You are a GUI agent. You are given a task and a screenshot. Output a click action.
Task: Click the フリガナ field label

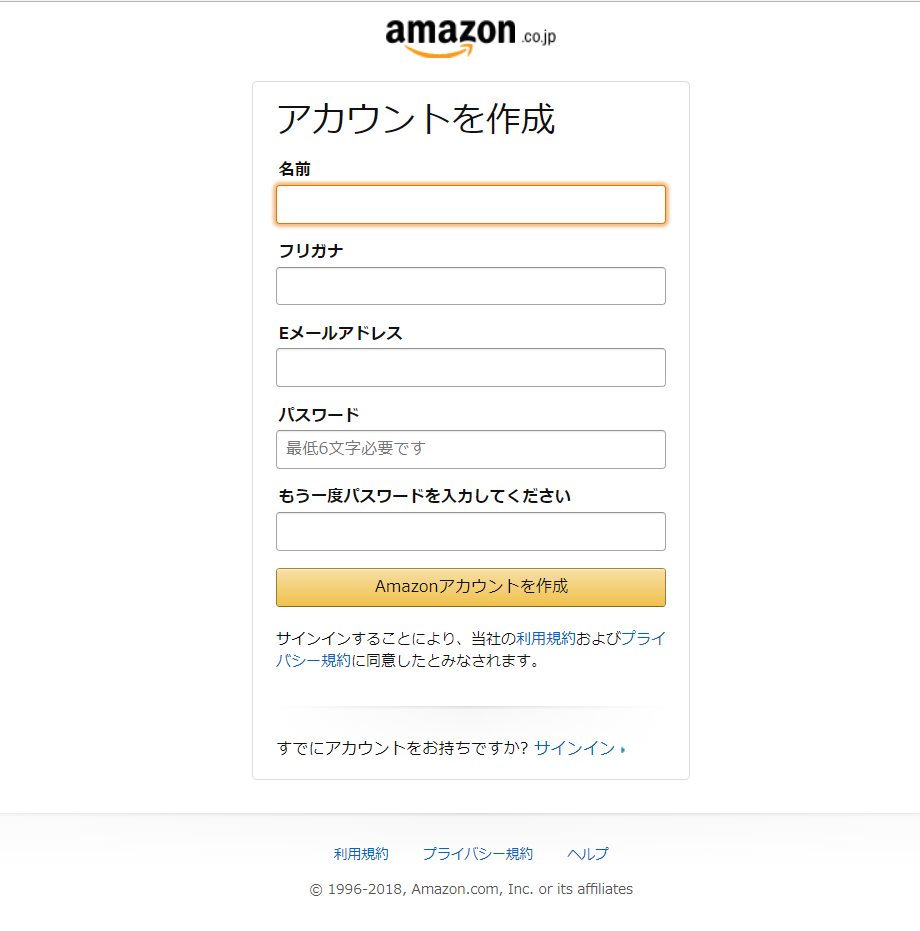pyautogui.click(x=310, y=251)
